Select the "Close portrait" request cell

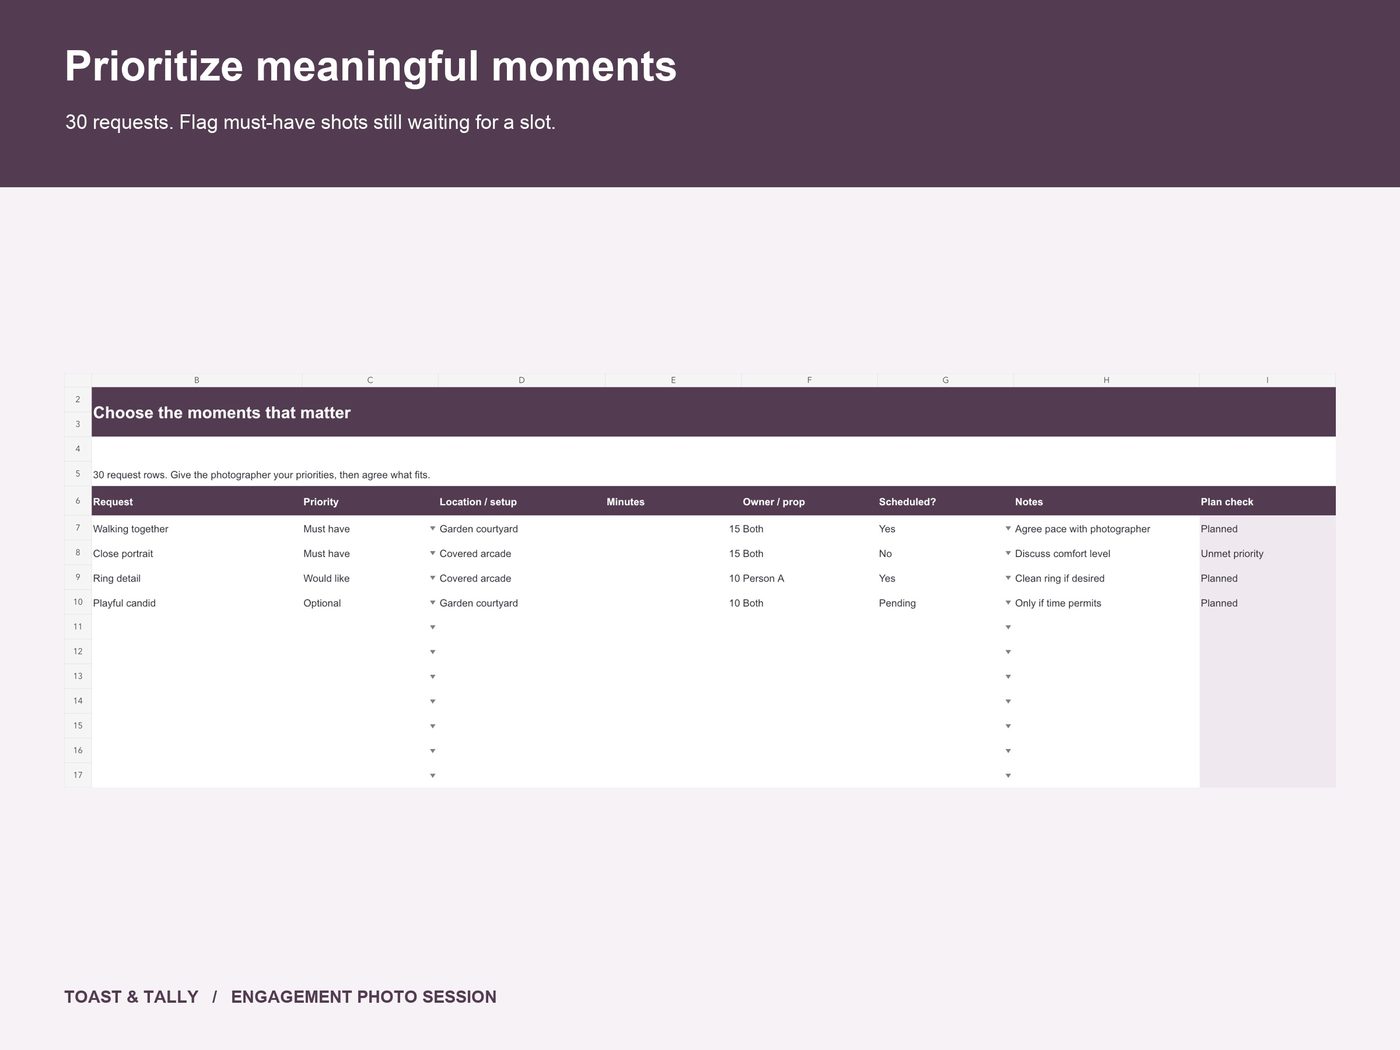[197, 553]
